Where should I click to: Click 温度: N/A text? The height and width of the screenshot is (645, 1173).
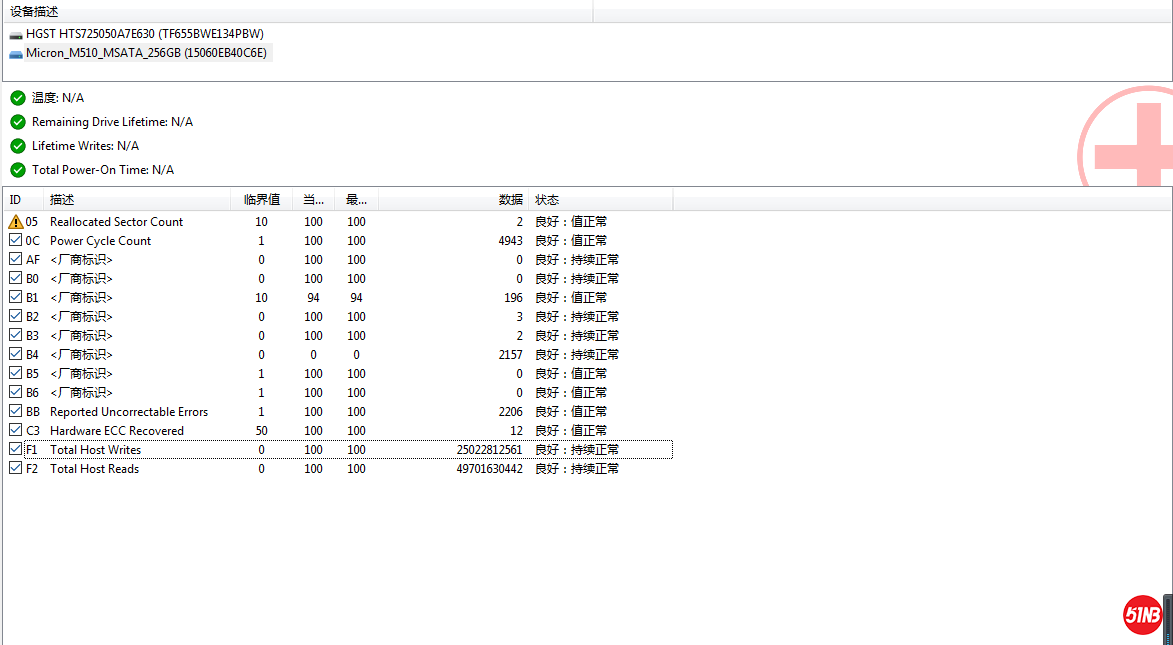(58, 98)
